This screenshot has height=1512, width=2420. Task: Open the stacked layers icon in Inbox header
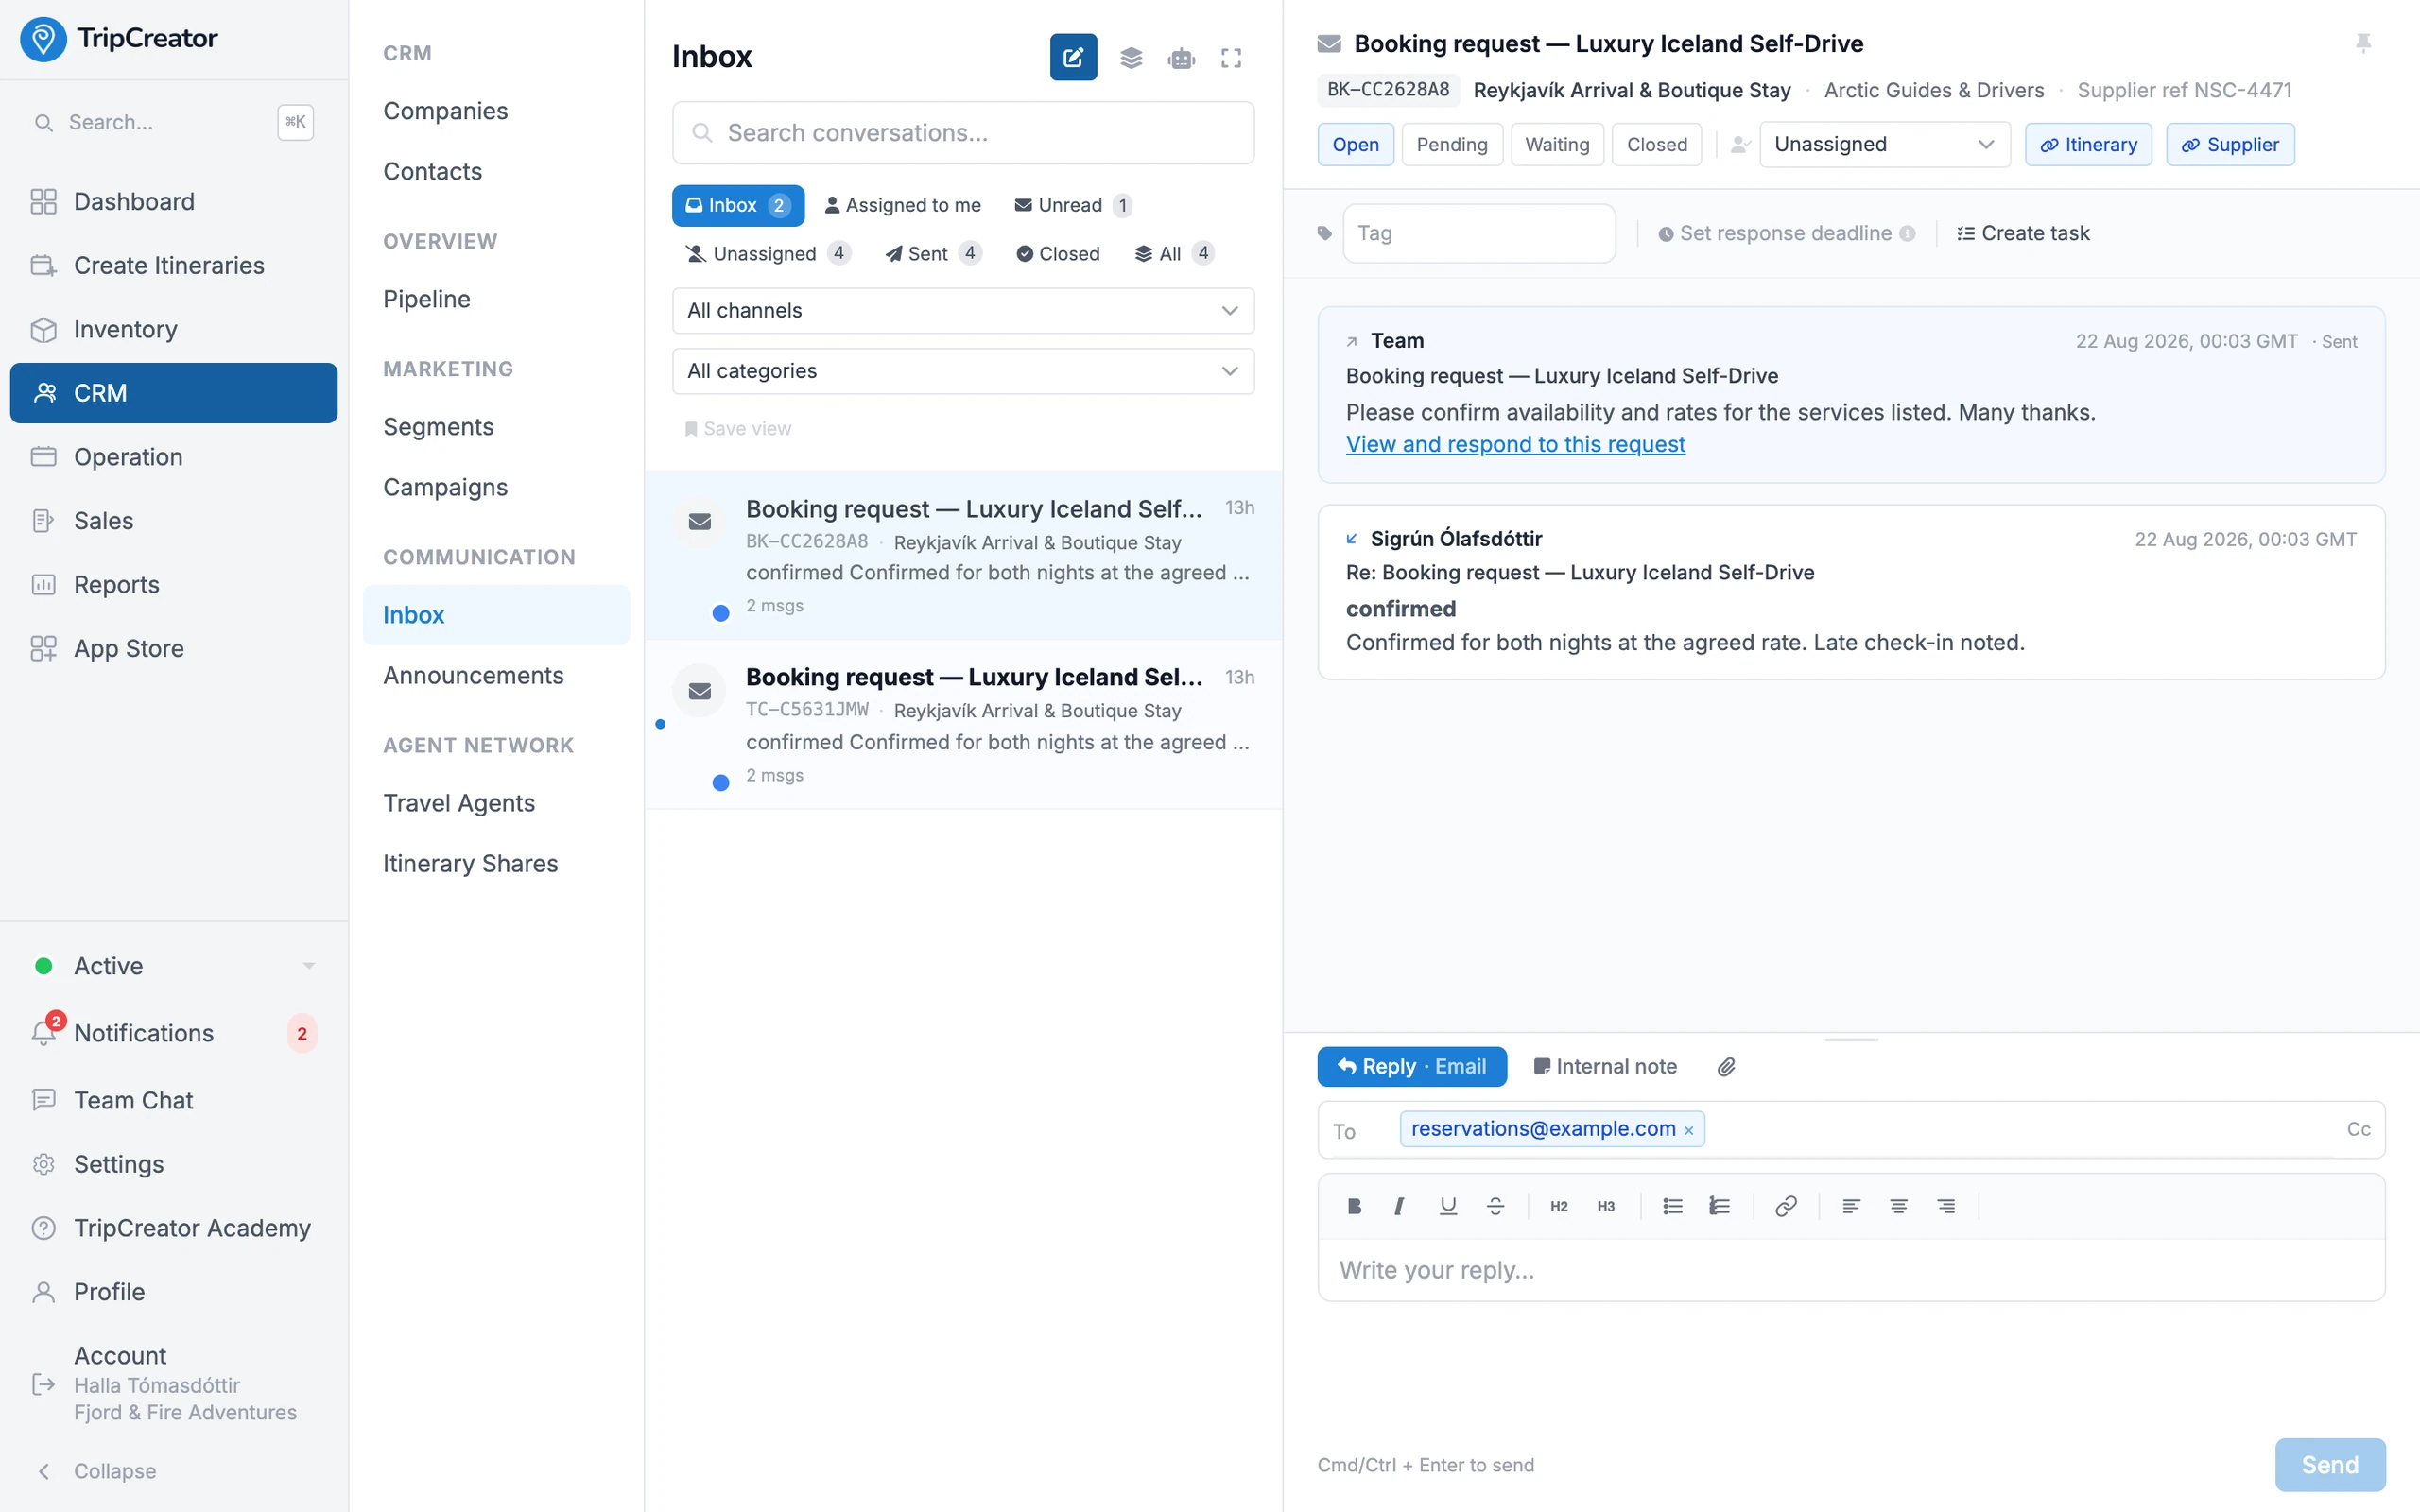pyautogui.click(x=1131, y=58)
